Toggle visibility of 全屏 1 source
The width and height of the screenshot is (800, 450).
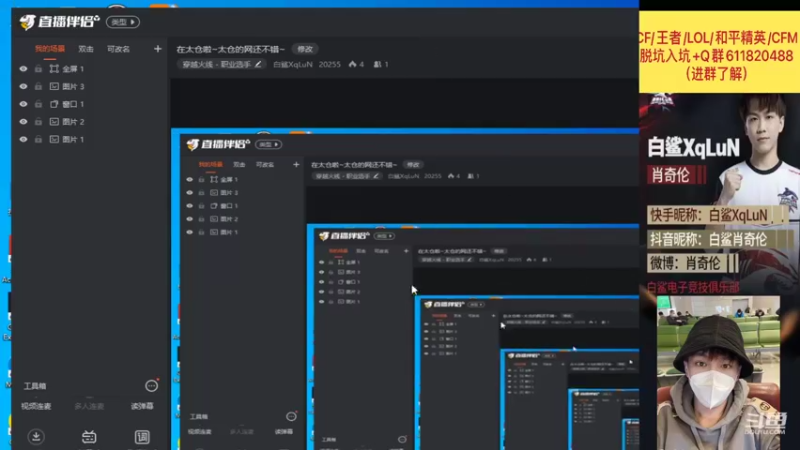pos(23,69)
